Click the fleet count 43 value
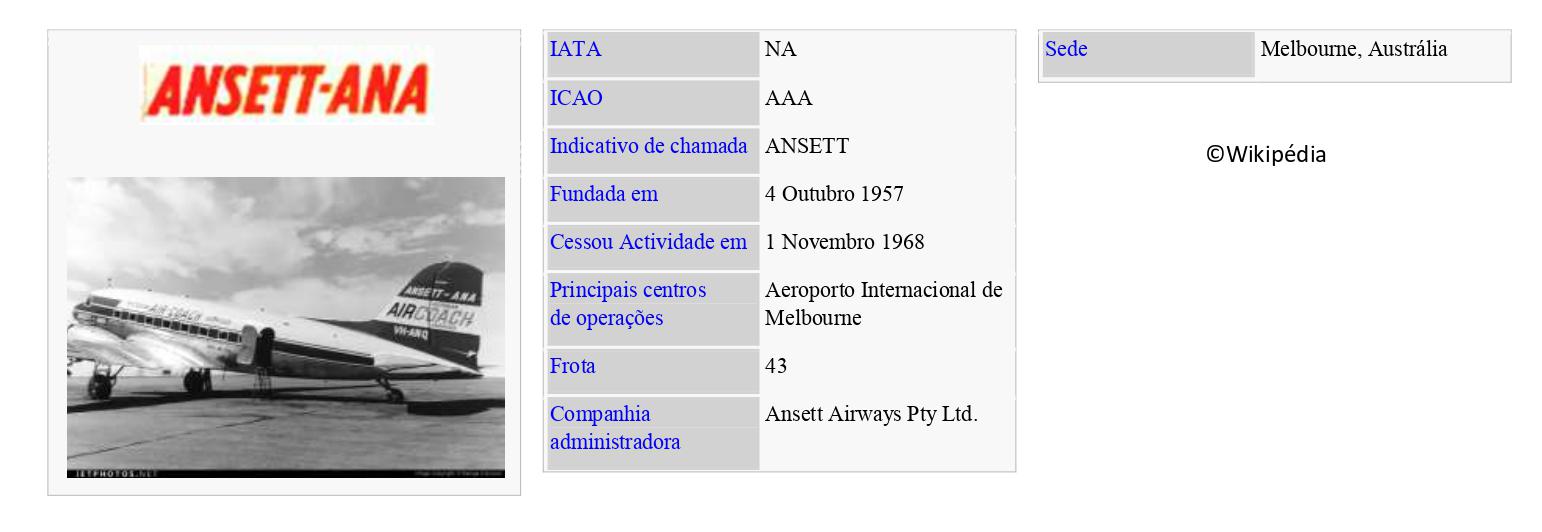Screen dimensions: 1542x532 pyautogui.click(x=776, y=366)
